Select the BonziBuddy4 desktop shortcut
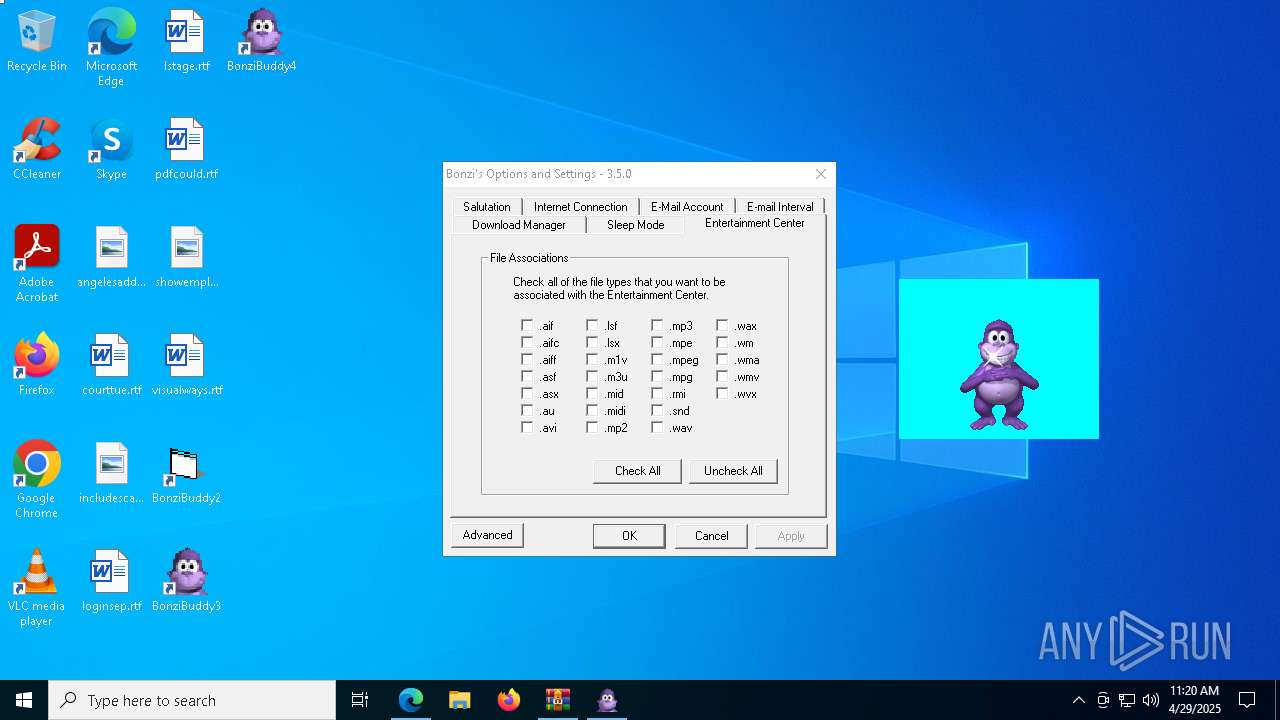This screenshot has width=1280, height=720. pos(261,42)
